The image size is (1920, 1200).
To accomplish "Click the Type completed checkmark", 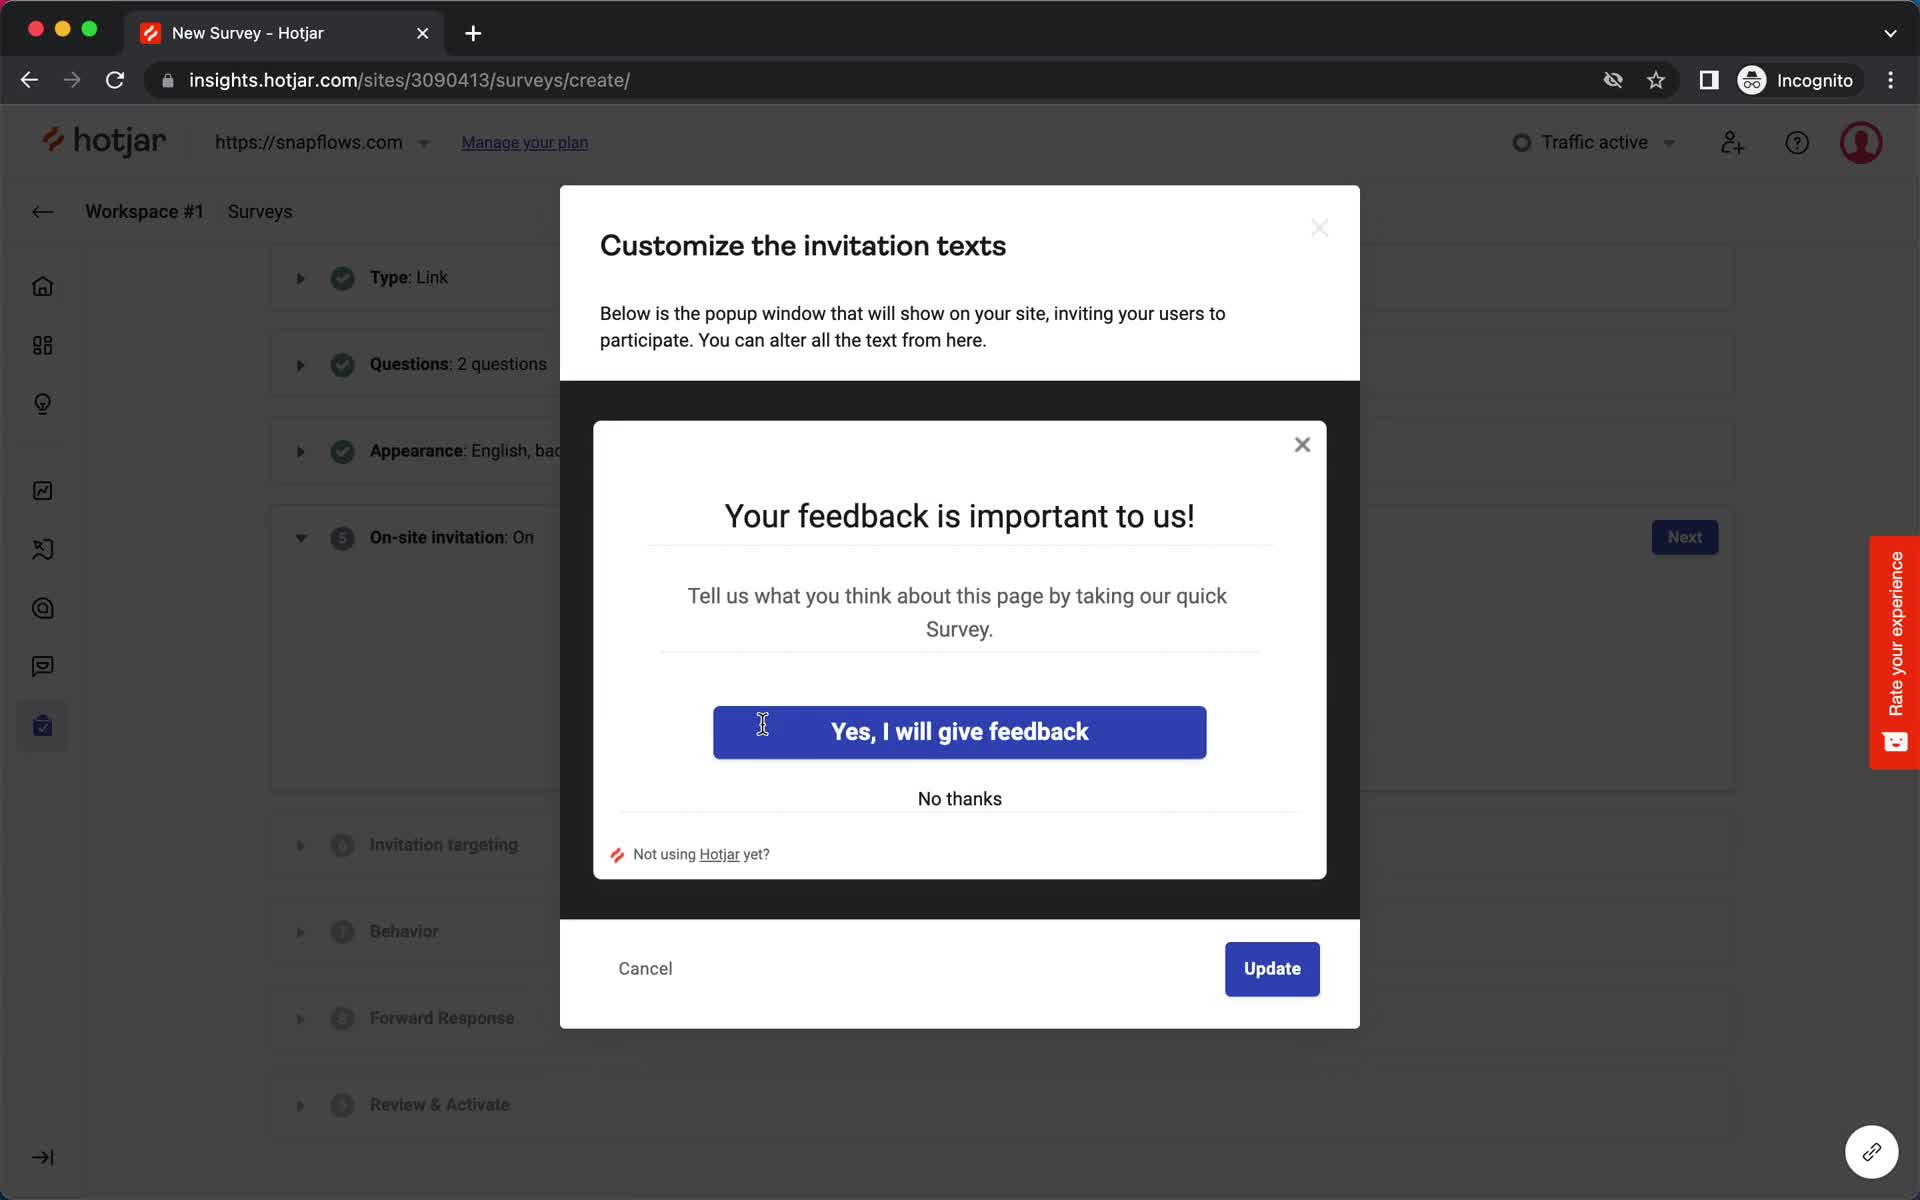I will coord(342,278).
